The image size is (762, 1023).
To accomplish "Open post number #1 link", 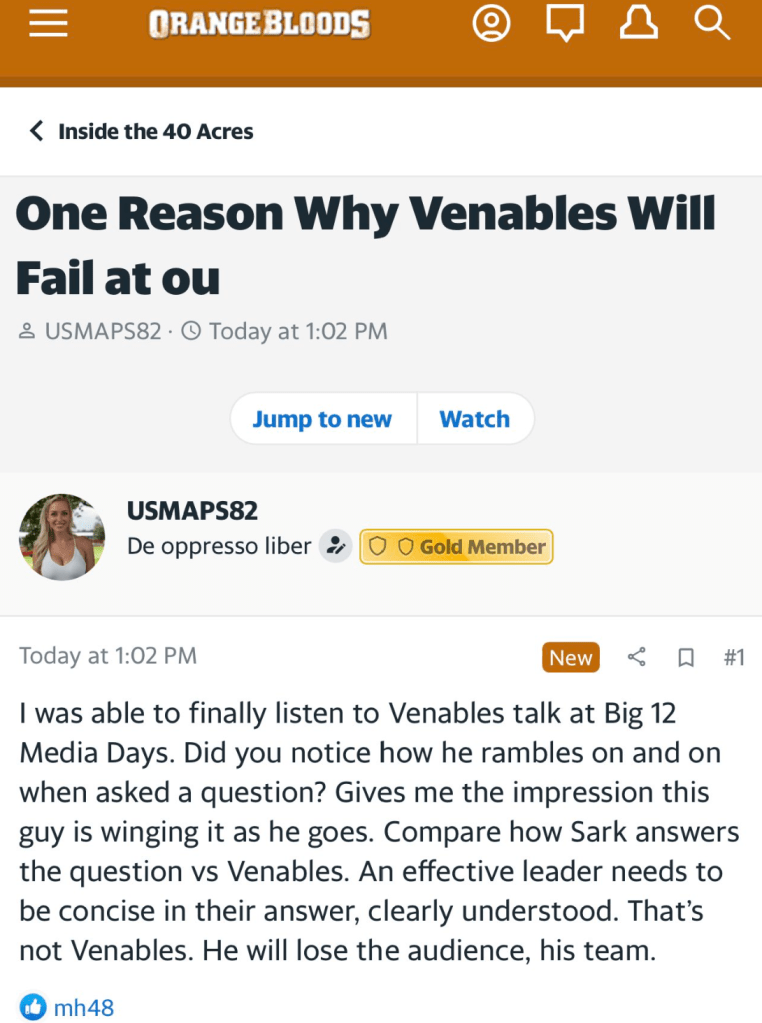I will coord(733,657).
